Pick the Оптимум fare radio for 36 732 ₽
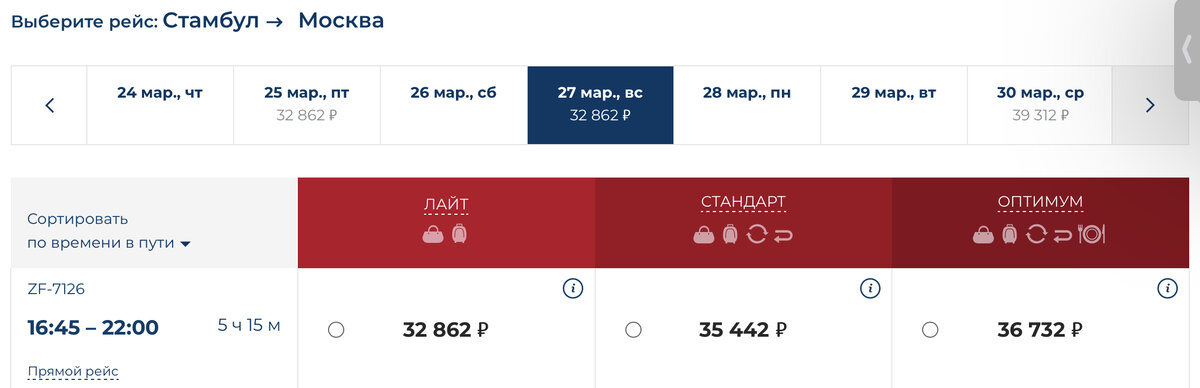Viewport: 1200px width, 388px height. tap(930, 330)
